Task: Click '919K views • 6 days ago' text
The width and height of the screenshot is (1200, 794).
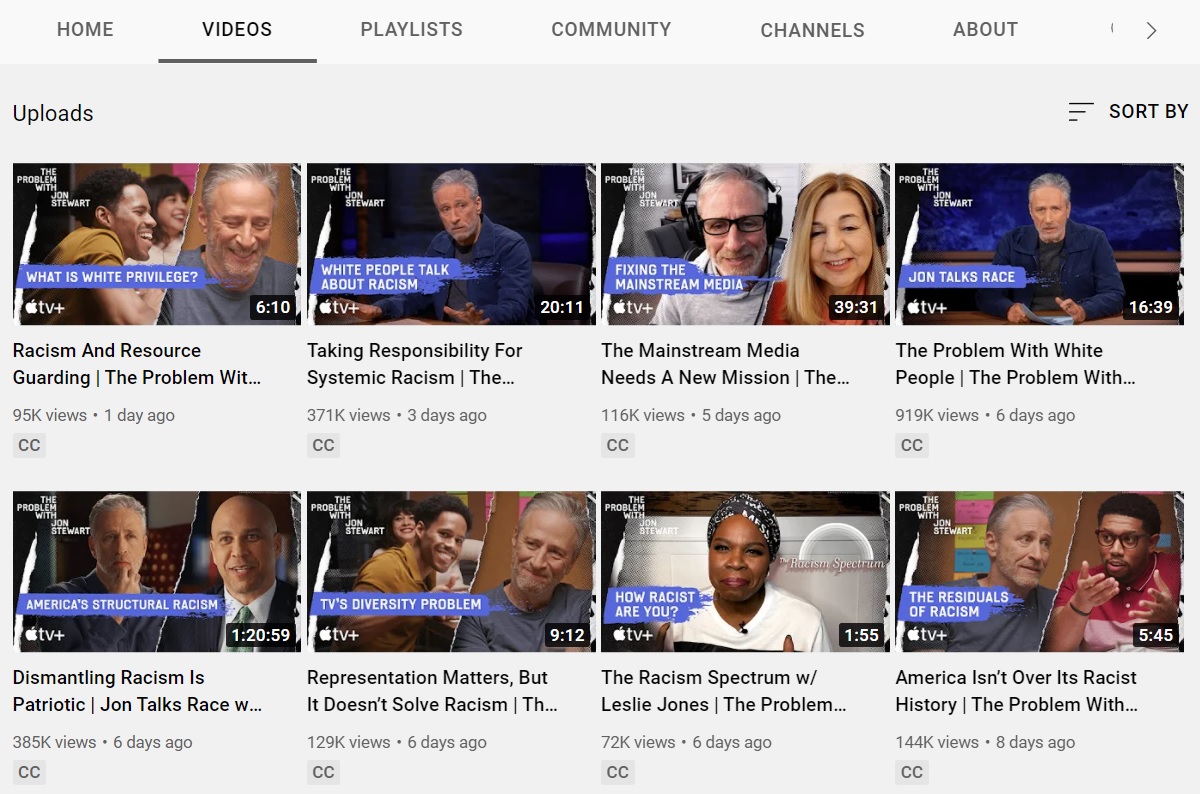Action: click(x=985, y=415)
